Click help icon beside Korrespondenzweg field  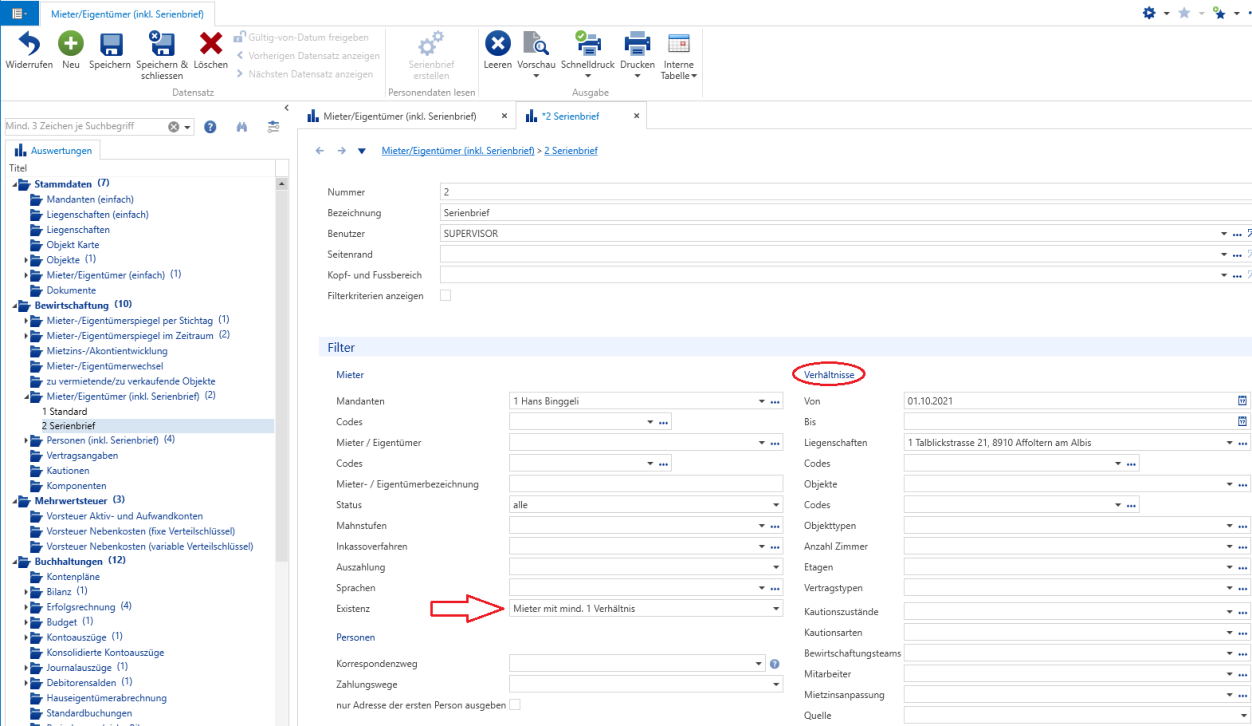[775, 663]
